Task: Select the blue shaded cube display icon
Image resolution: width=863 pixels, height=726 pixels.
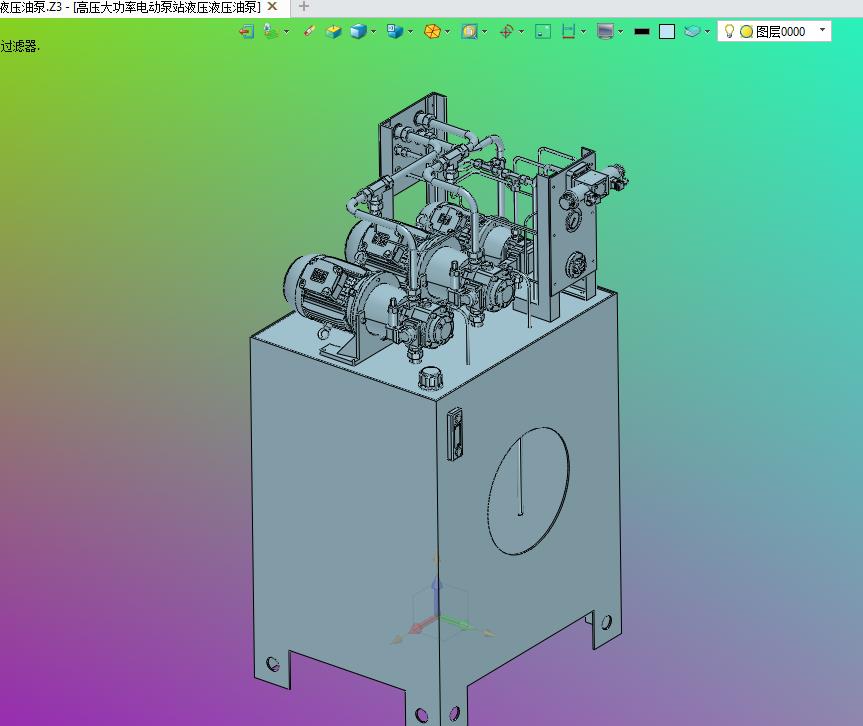Action: [x=358, y=31]
